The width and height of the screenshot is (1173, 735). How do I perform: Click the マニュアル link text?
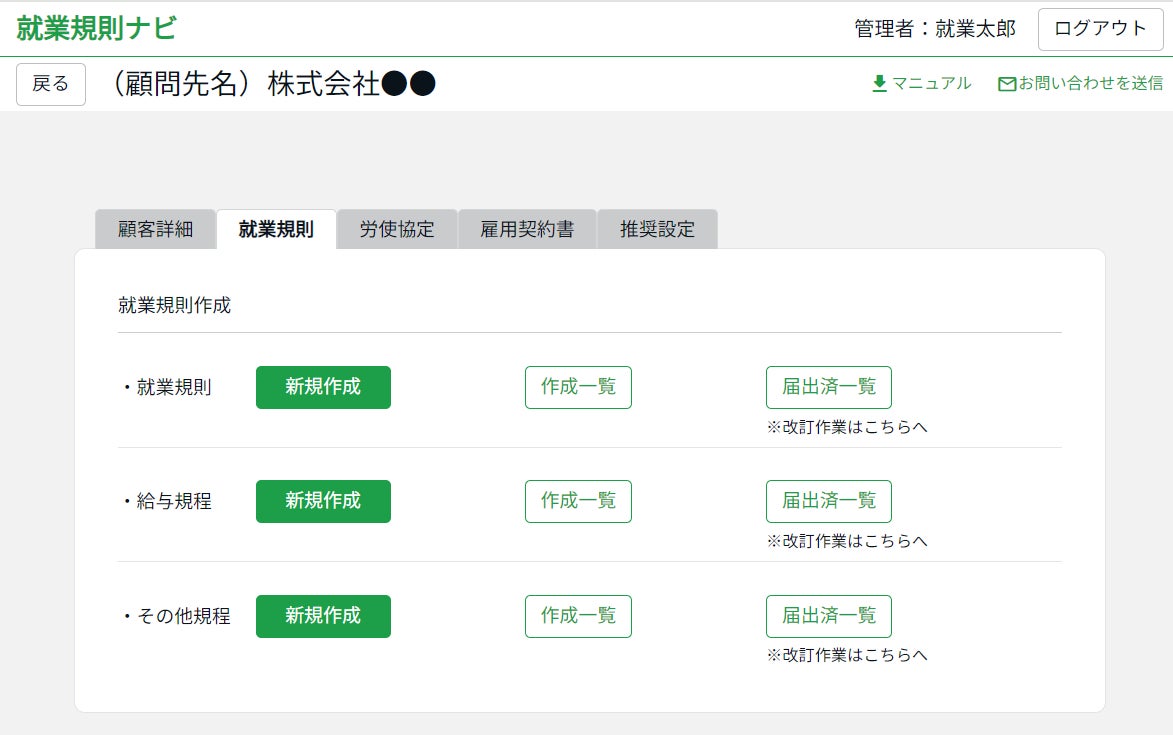(x=931, y=84)
